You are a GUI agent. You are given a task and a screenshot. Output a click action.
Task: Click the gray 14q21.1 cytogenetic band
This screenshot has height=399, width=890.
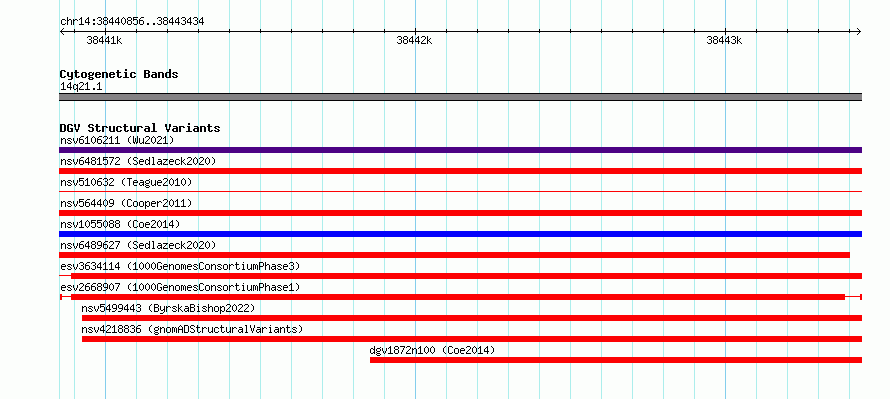[x=460, y=97]
